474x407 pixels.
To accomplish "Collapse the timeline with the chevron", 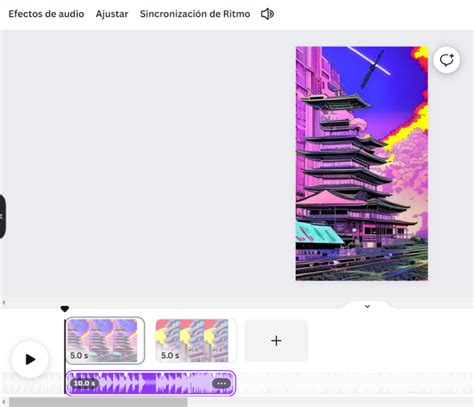I will [367, 306].
